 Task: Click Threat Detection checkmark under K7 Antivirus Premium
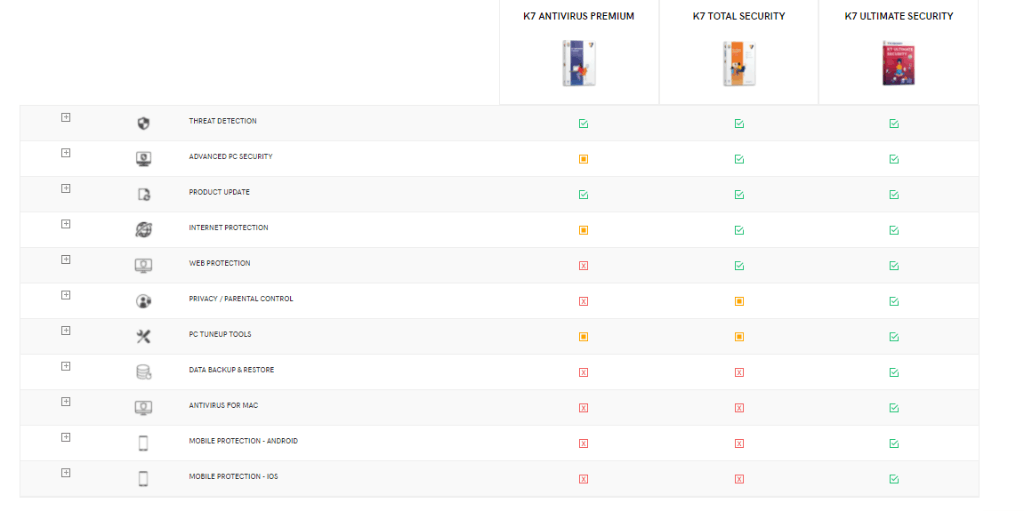coord(583,124)
